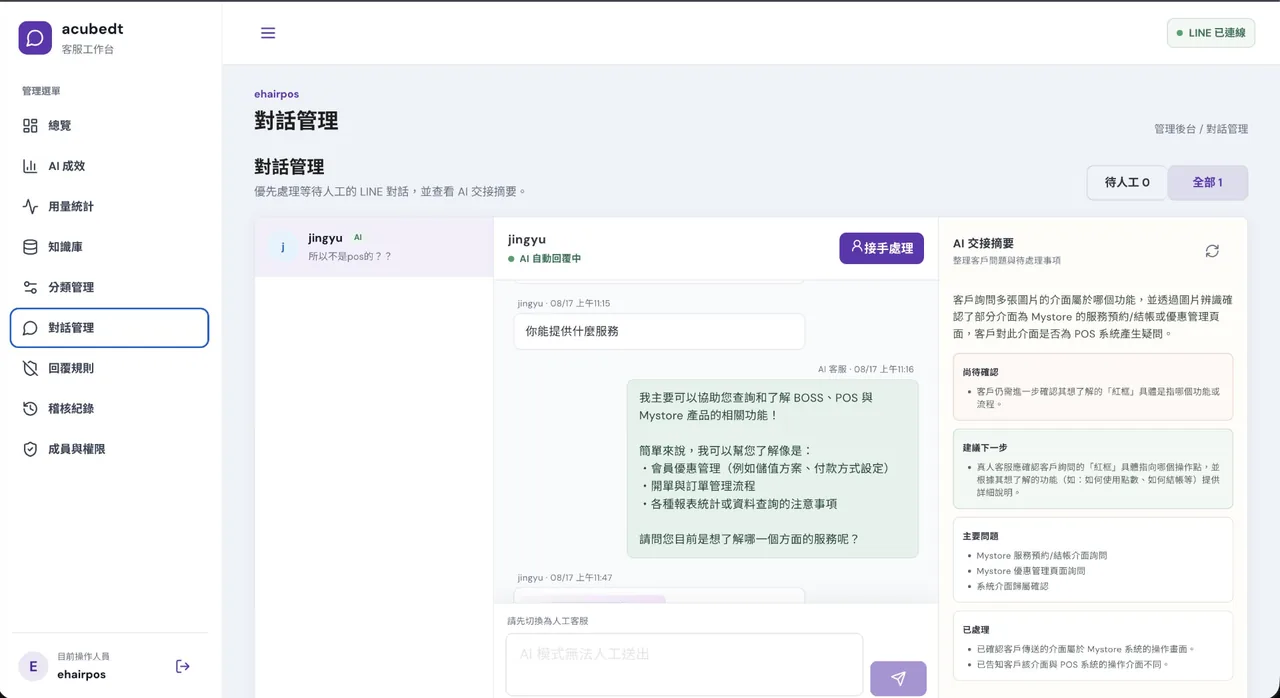Click the 管理選單 section label
The image size is (1280, 698).
[41, 91]
